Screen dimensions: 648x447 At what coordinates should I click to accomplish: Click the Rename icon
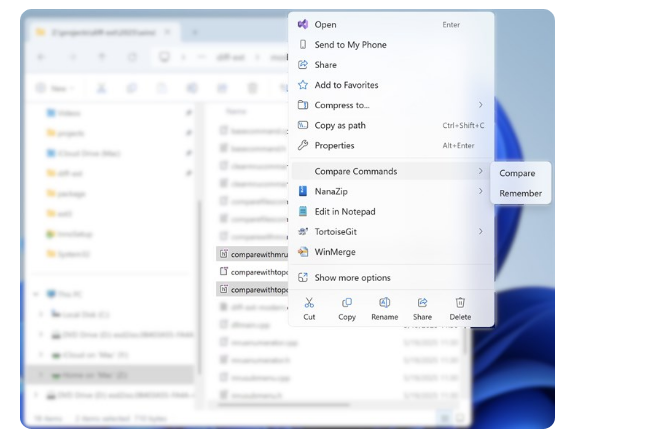coord(384,302)
